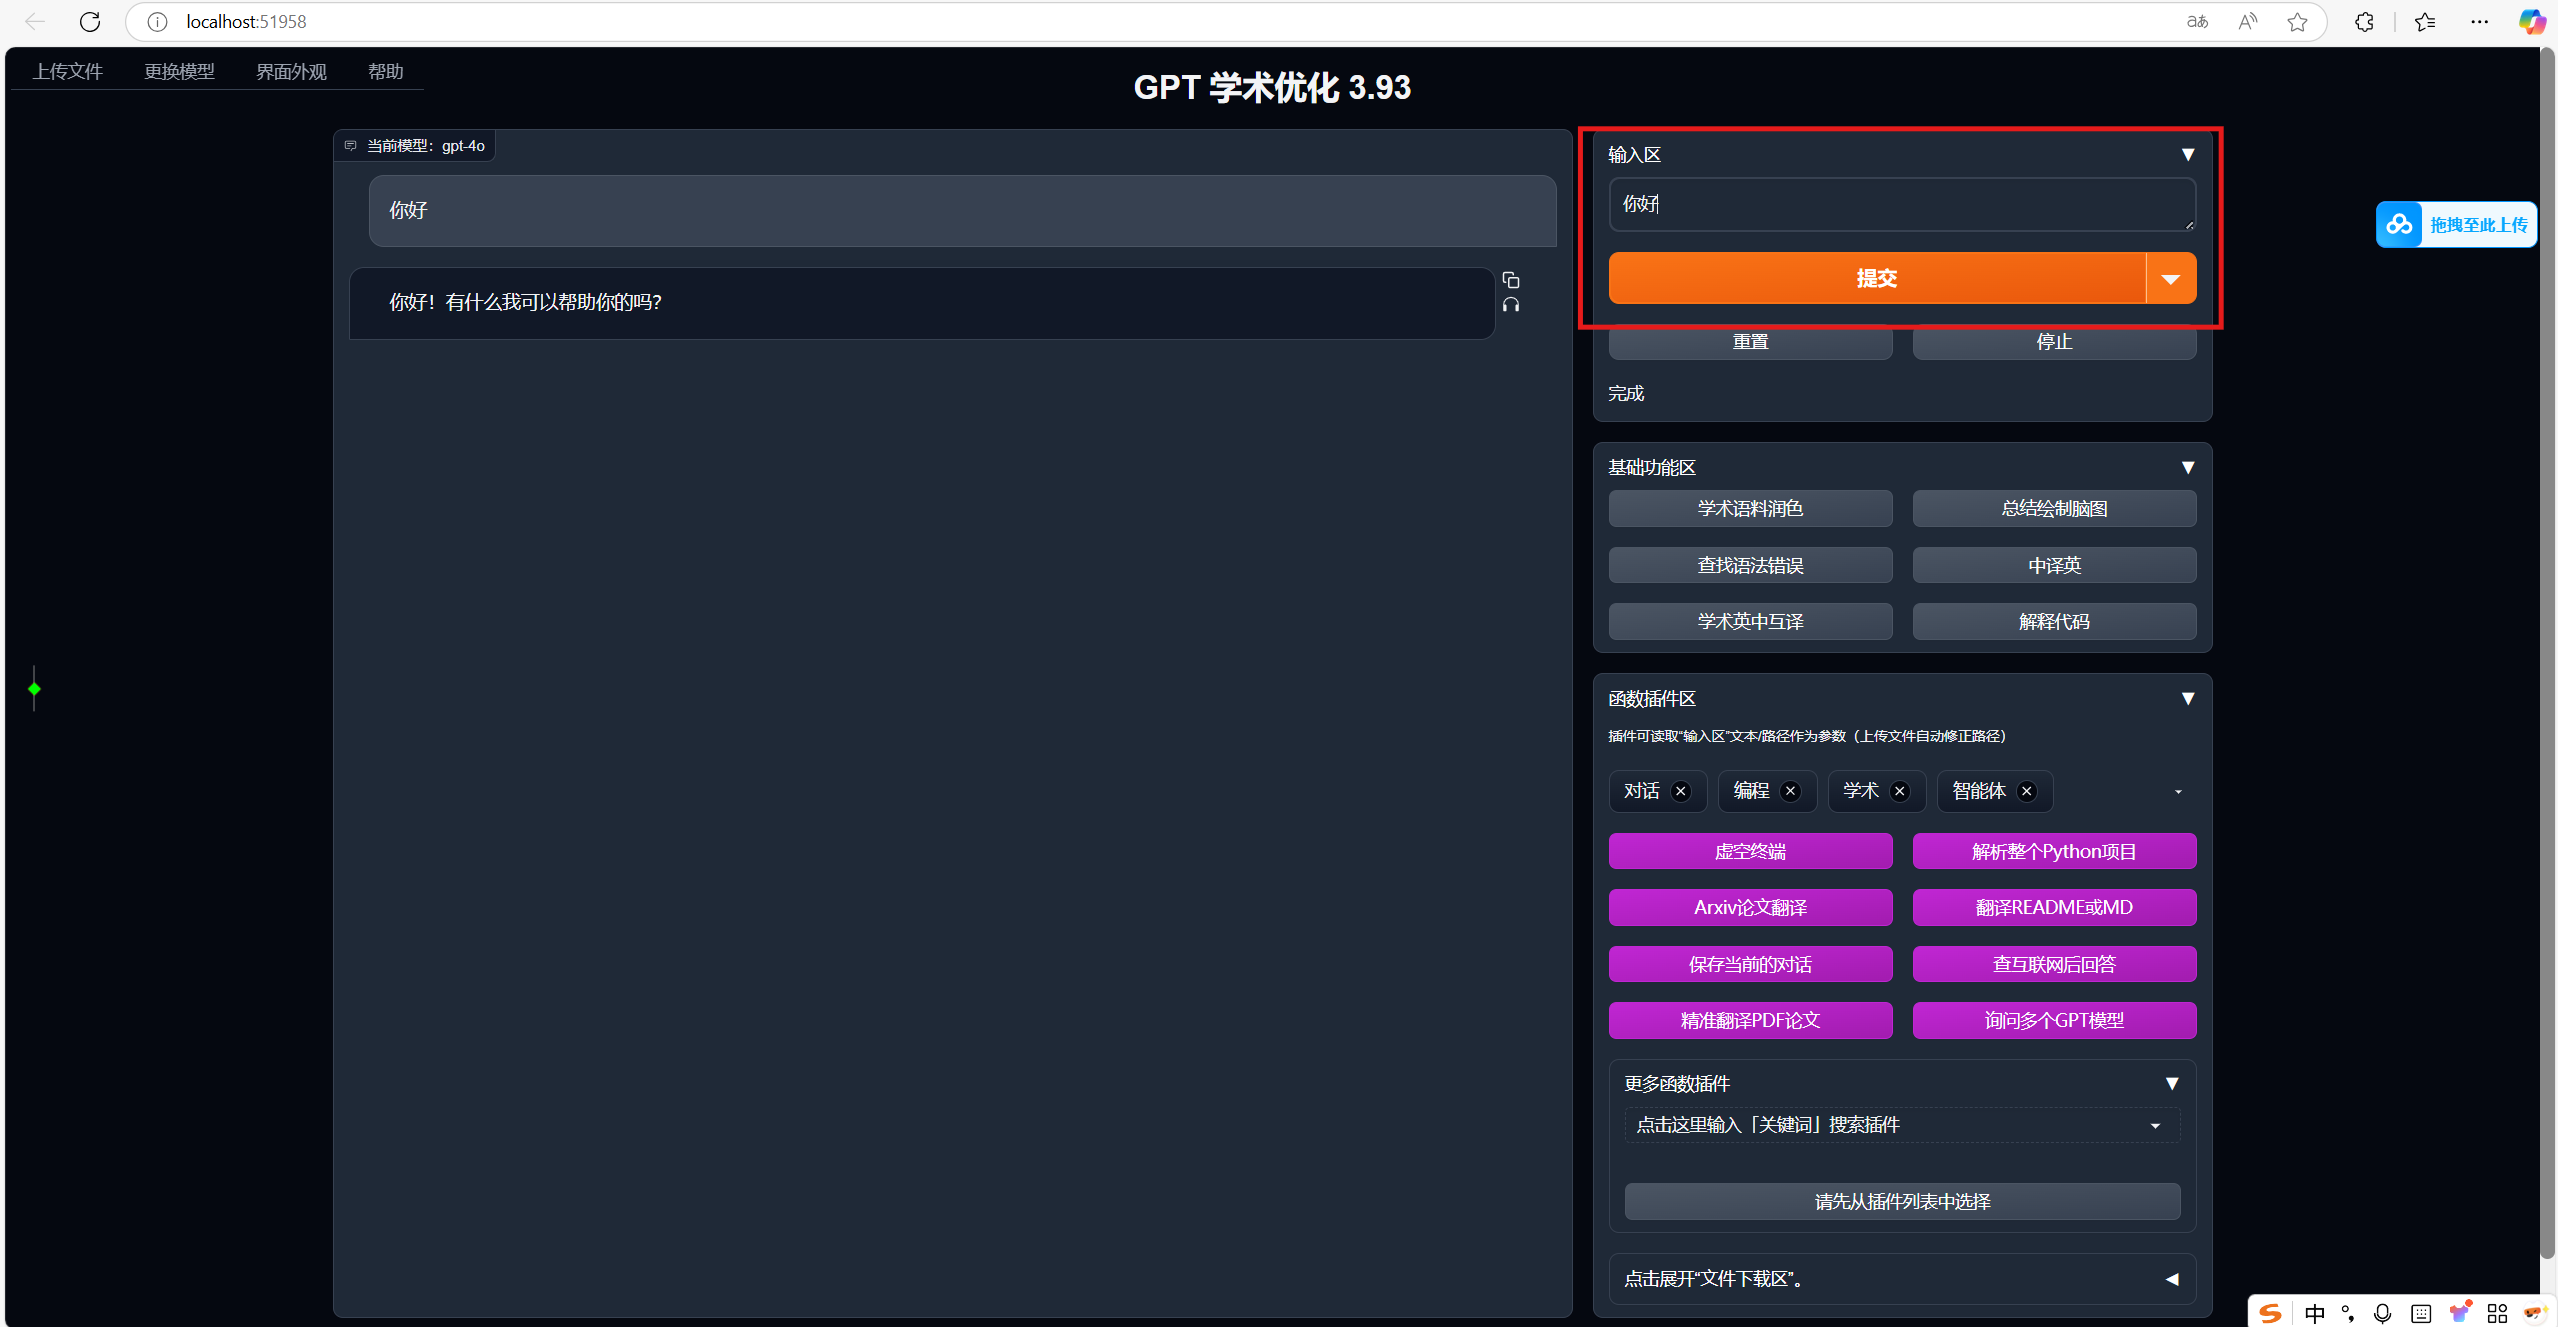Remove the 编程 plugin tag
This screenshot has width=2558, height=1327.
click(x=1790, y=791)
